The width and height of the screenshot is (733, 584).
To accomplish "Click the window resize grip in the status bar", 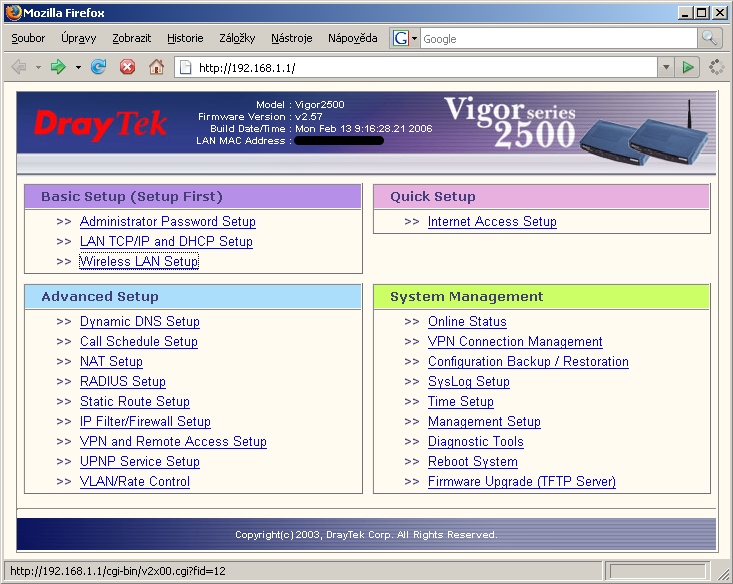I will pyautogui.click(x=723, y=573).
